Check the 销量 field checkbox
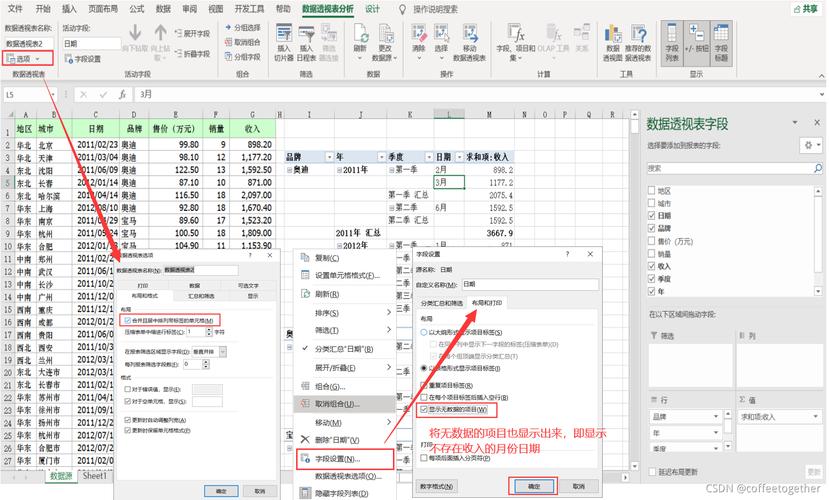Image resolution: width=829 pixels, height=500 pixels. [651, 253]
